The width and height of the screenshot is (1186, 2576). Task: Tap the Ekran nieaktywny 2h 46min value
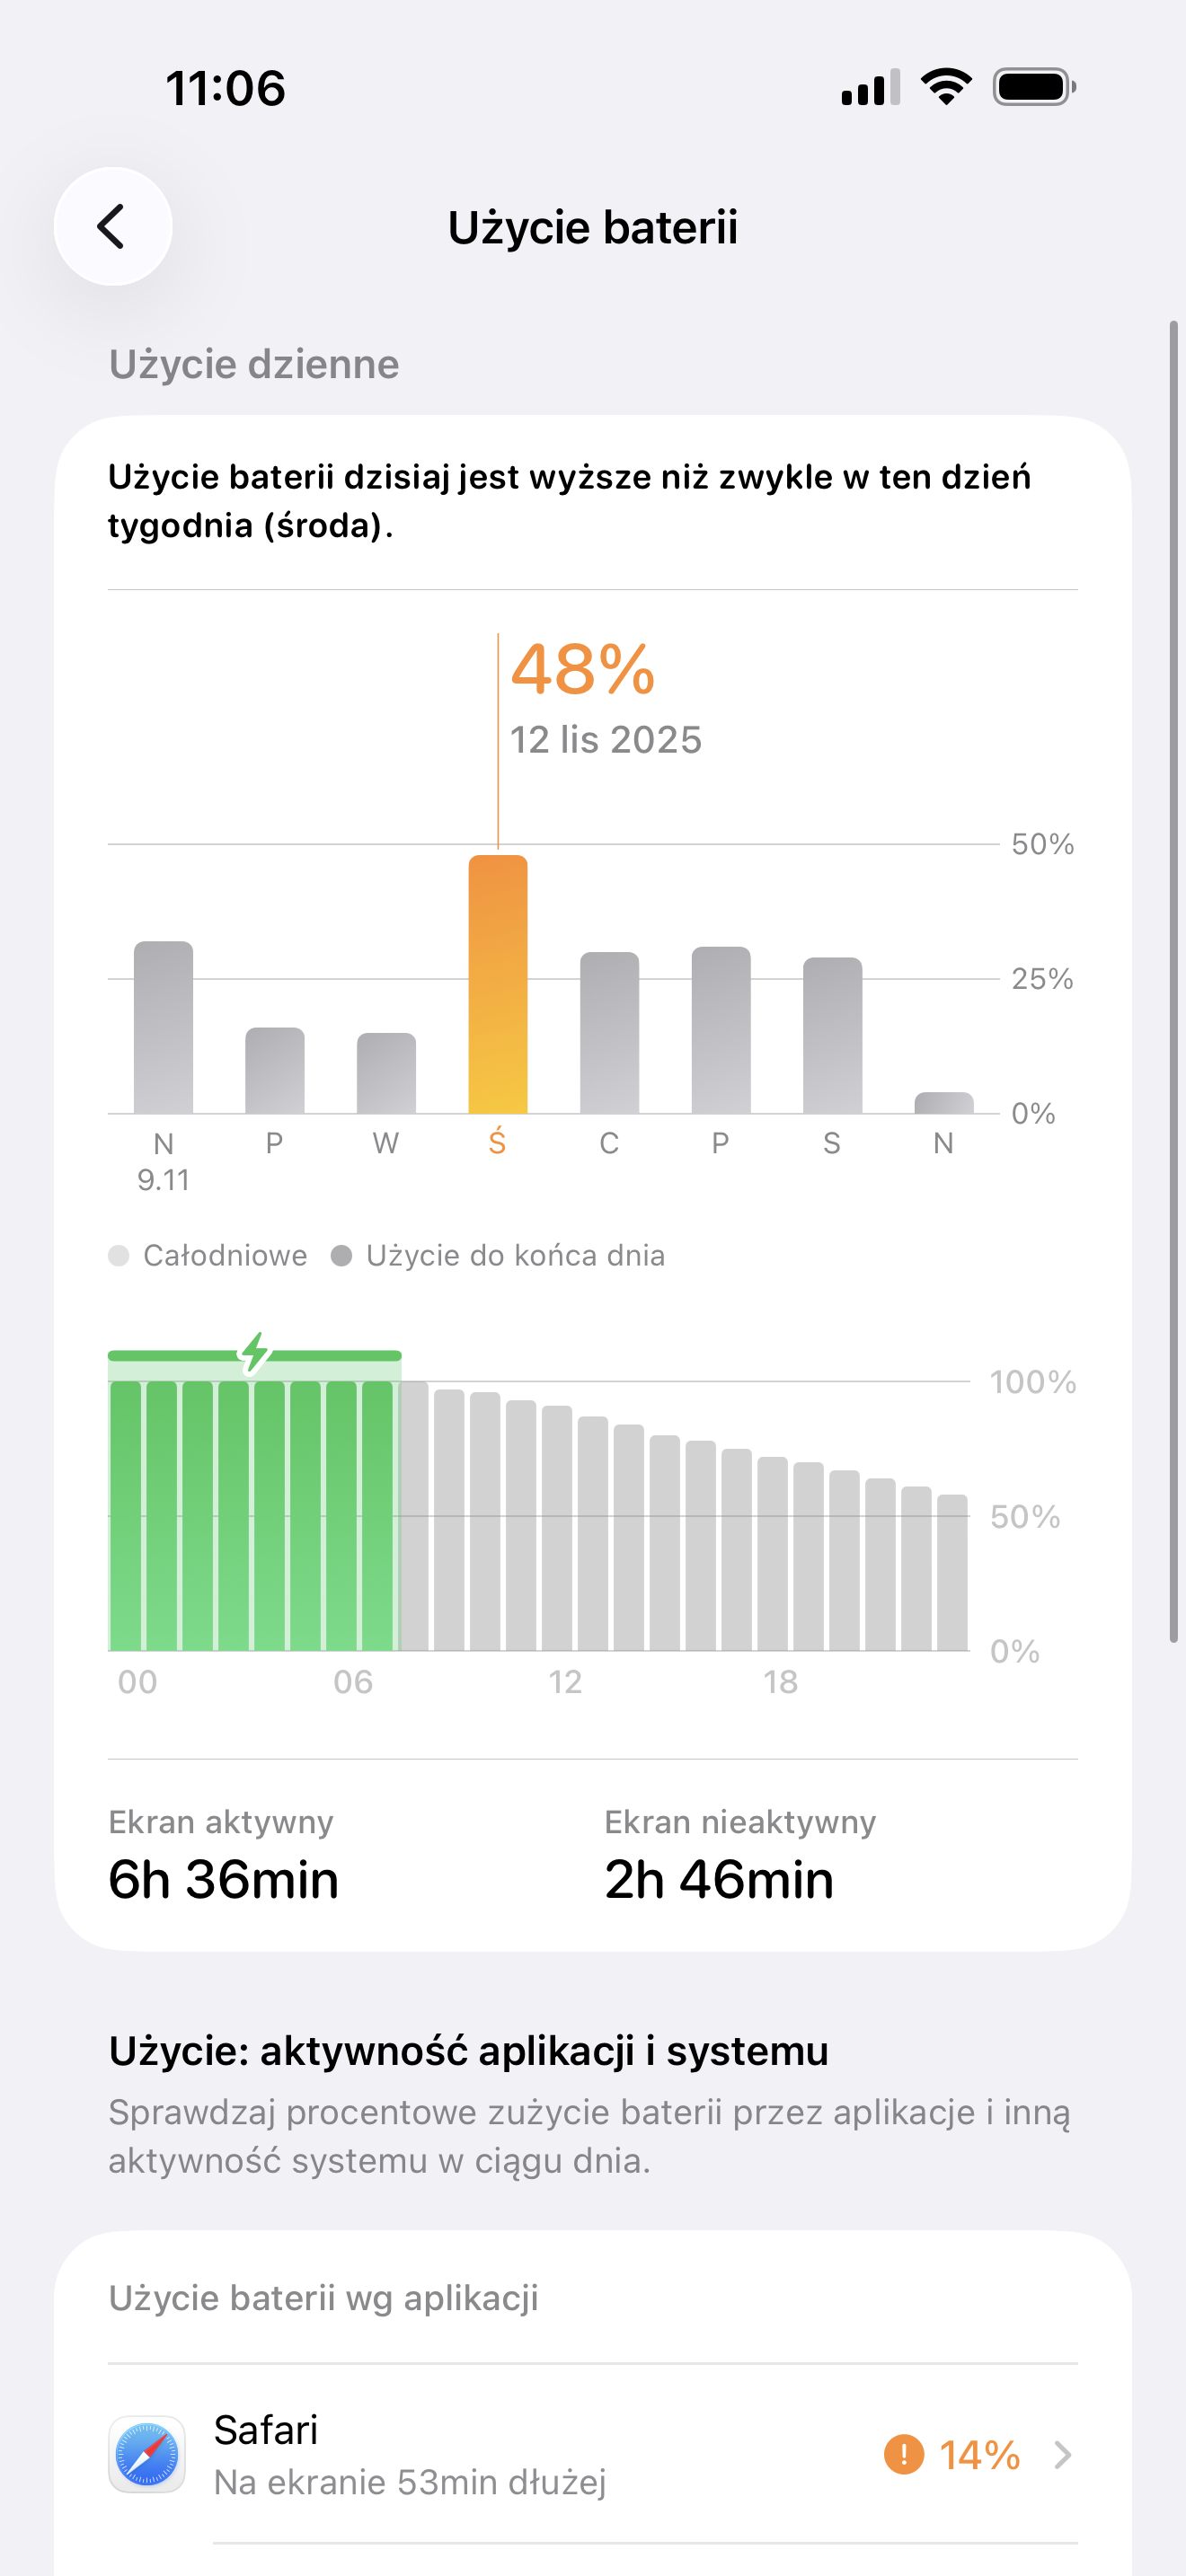tap(719, 1879)
